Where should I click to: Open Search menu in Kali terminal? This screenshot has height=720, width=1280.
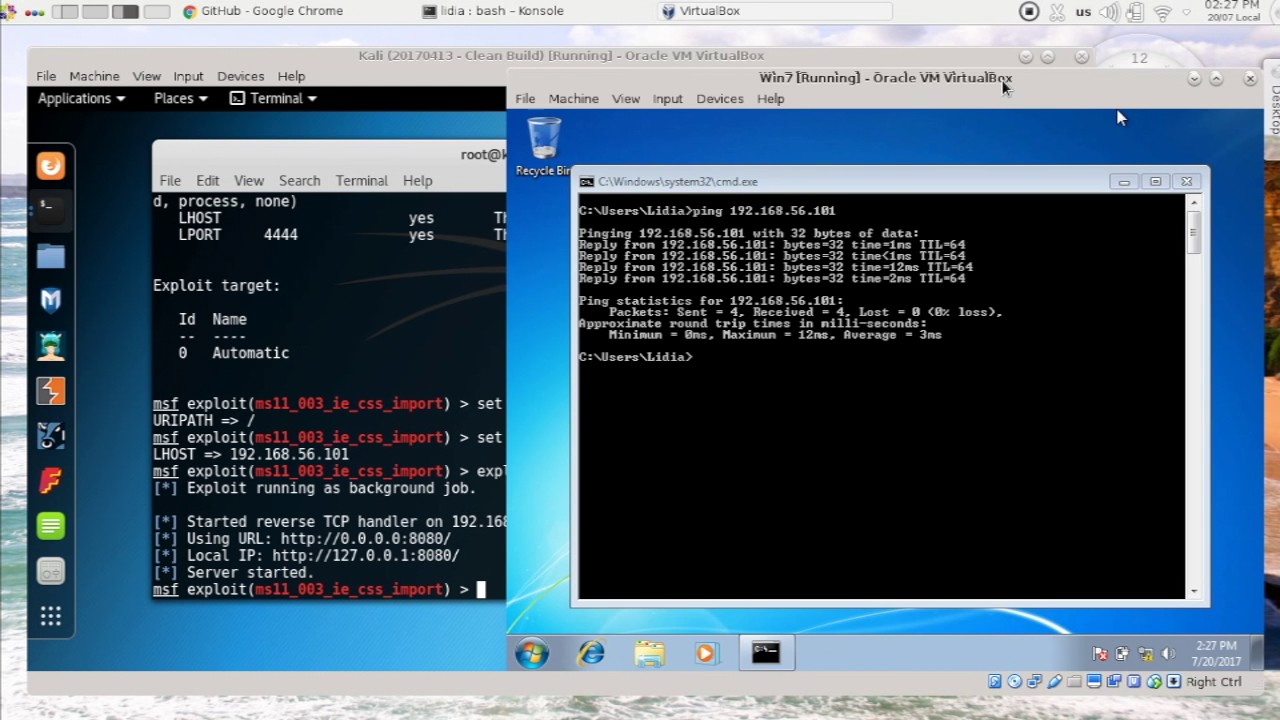299,180
